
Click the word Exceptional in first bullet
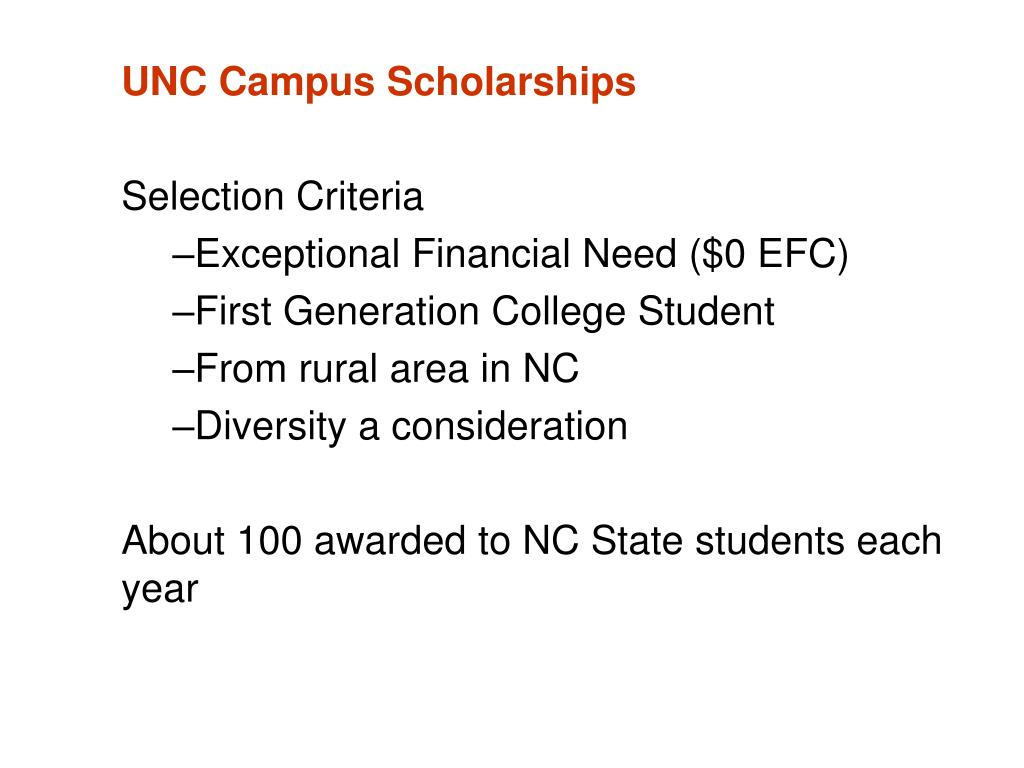point(298,255)
